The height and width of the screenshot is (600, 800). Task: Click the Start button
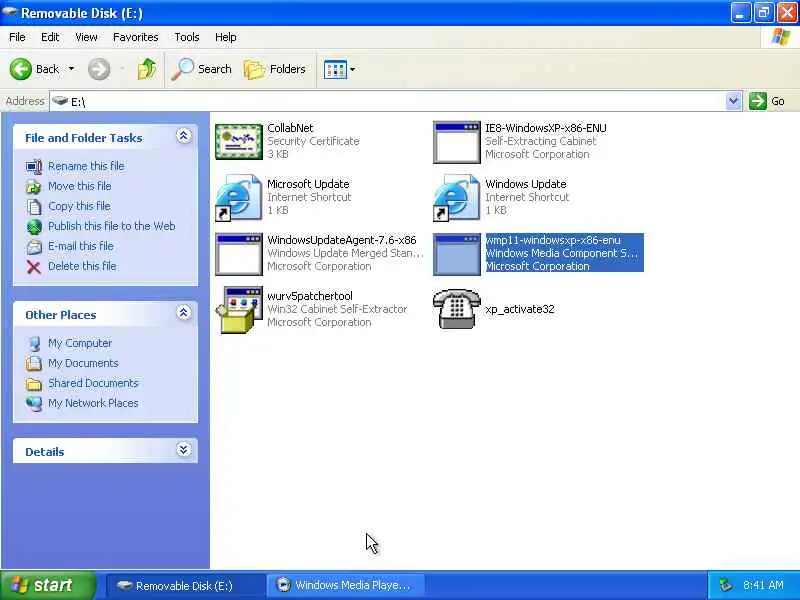click(47, 585)
